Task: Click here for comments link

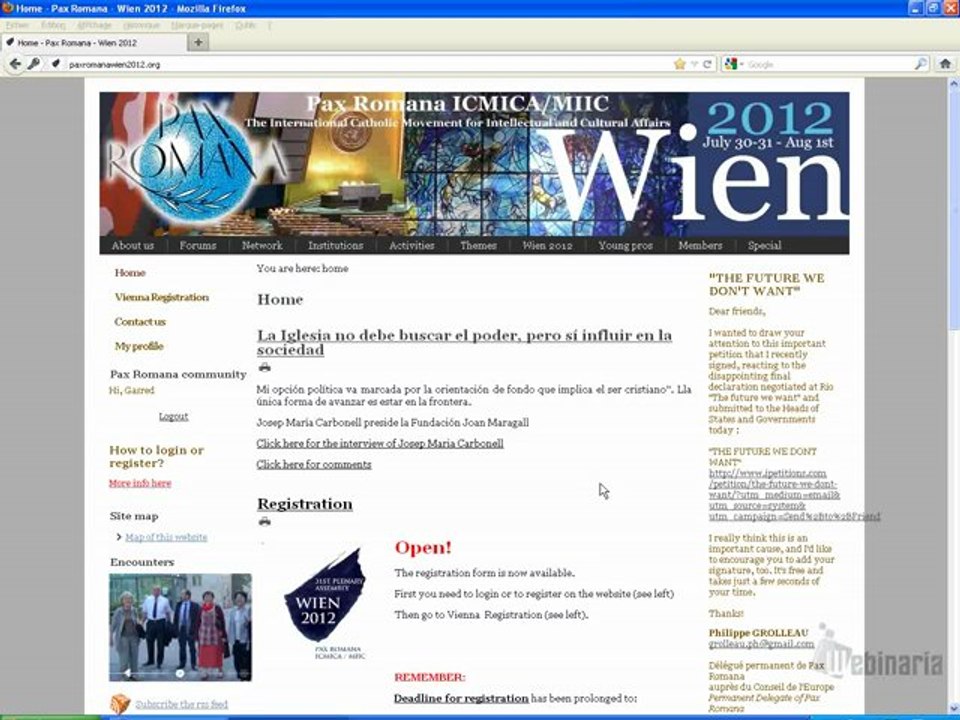Action: pyautogui.click(x=313, y=465)
